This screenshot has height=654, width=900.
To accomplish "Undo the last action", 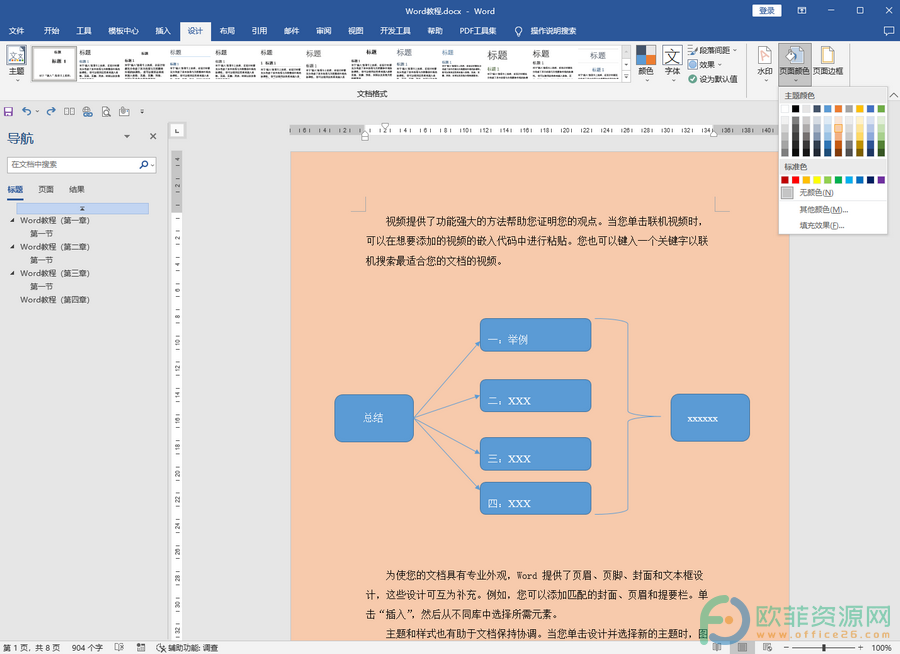I will click(x=26, y=111).
